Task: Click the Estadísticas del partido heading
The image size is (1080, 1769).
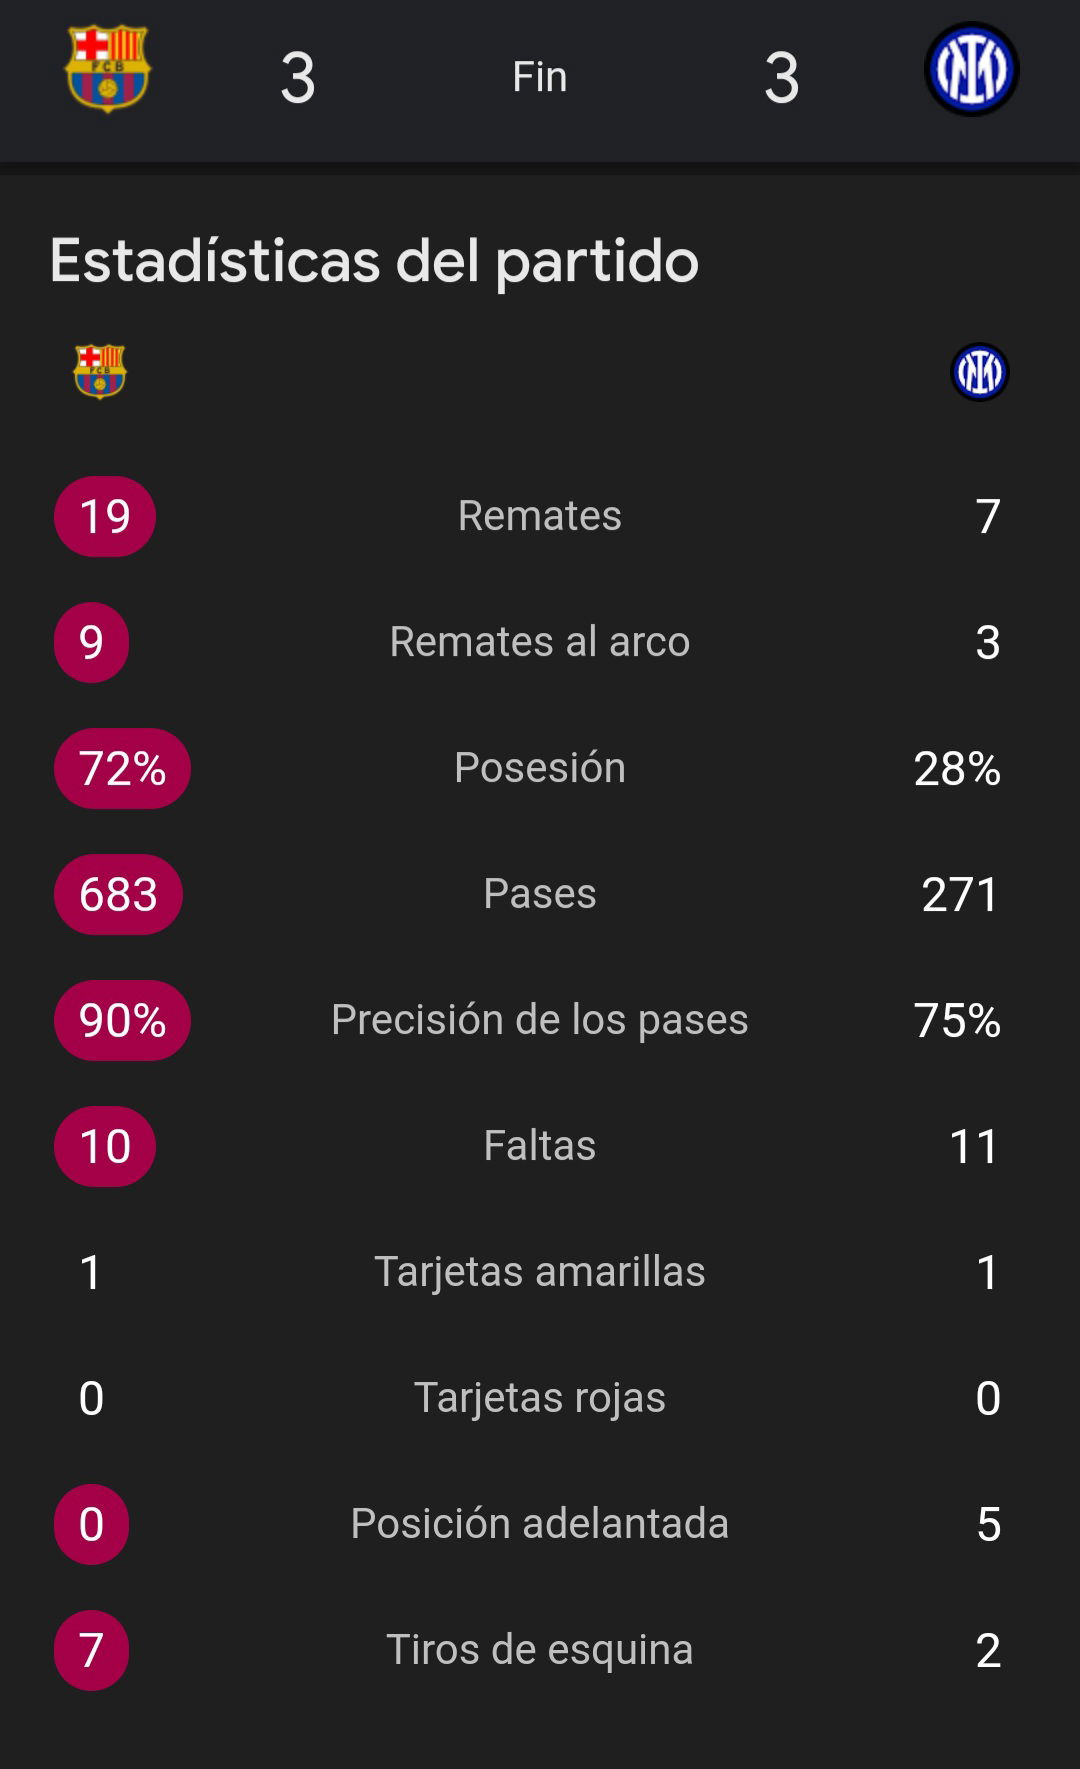Action: [x=374, y=261]
